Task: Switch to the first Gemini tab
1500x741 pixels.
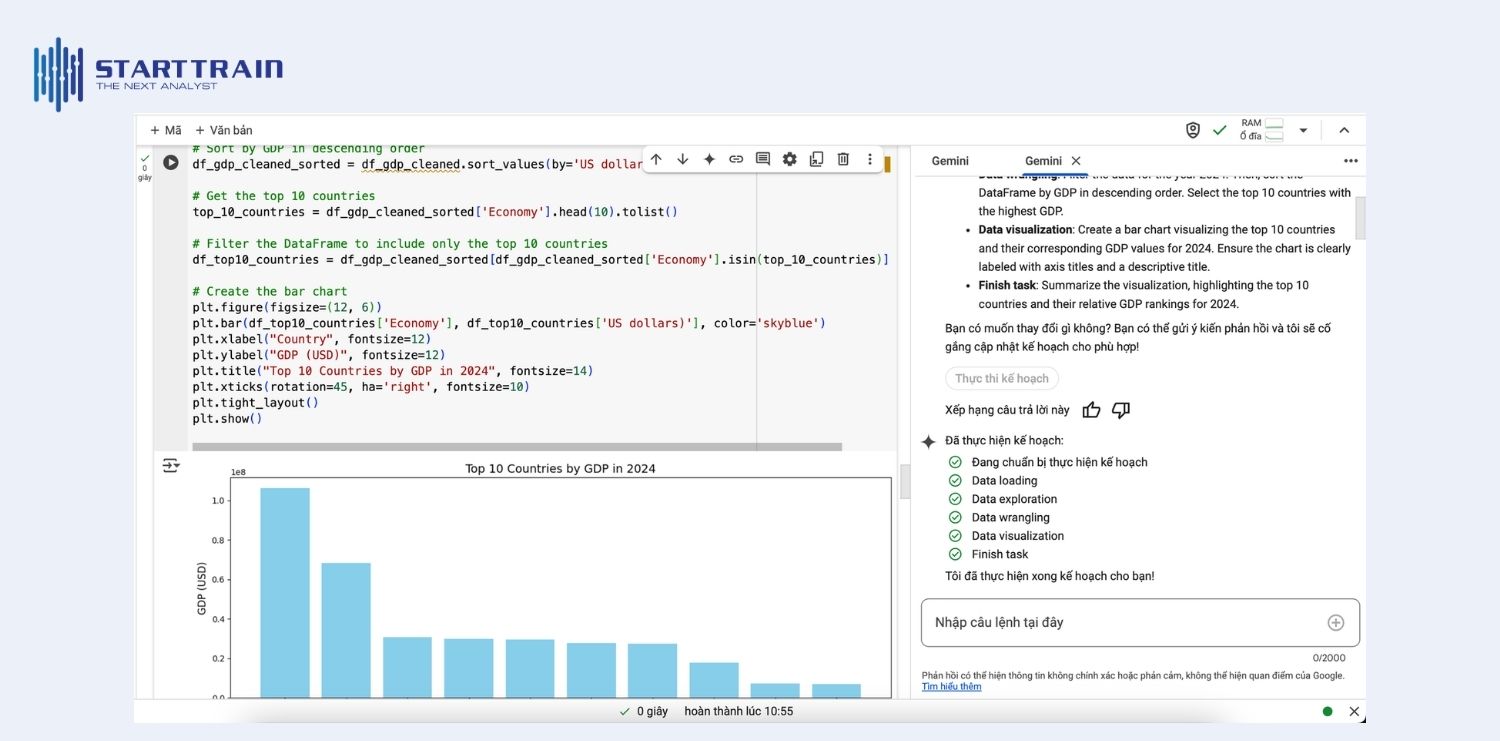Action: (x=950, y=161)
